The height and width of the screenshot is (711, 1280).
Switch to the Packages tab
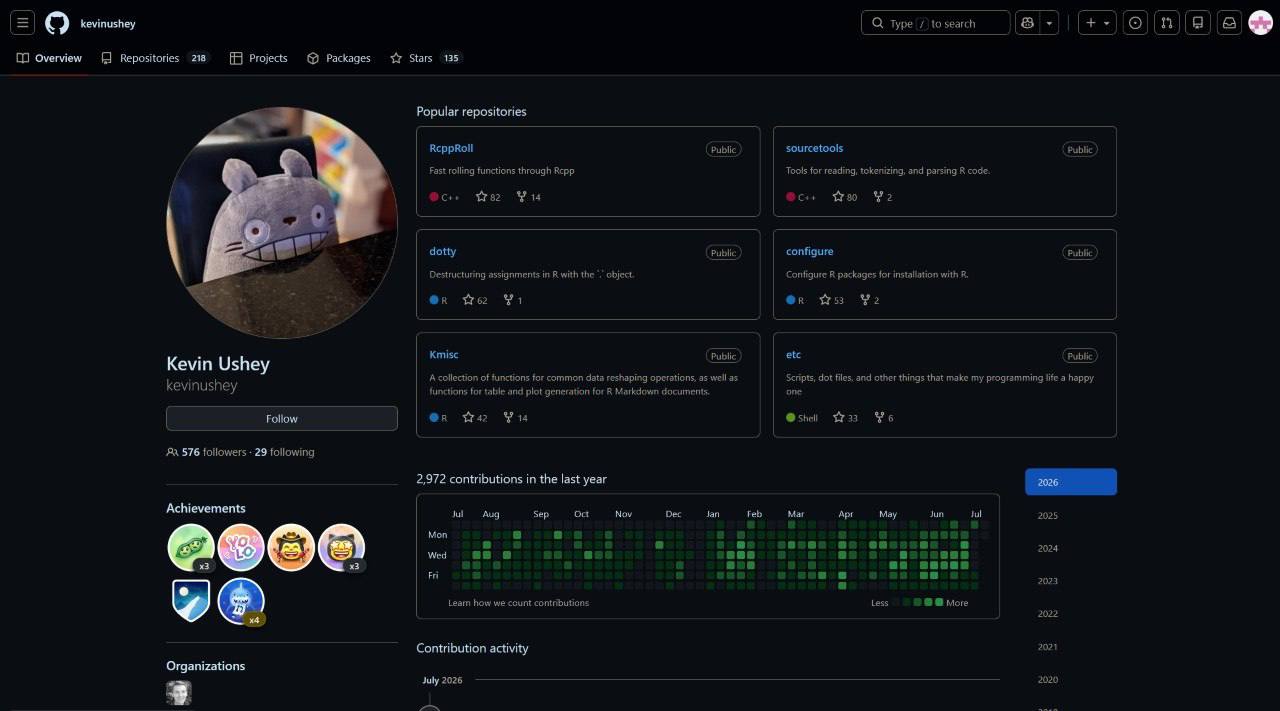(338, 58)
